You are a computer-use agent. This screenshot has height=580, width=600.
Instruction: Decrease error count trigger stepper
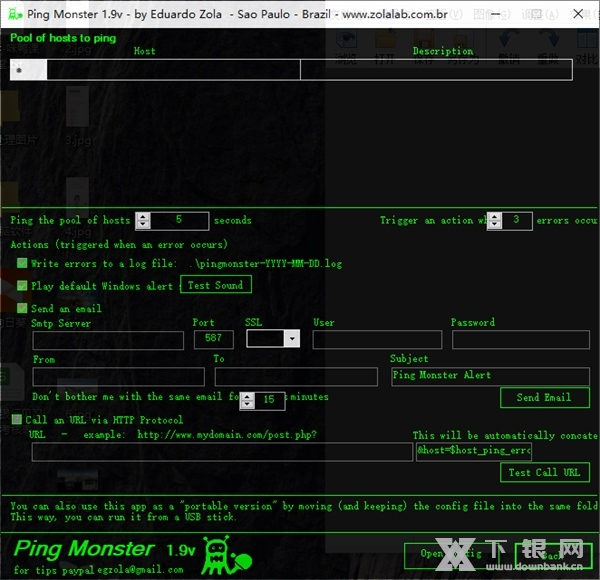(495, 225)
